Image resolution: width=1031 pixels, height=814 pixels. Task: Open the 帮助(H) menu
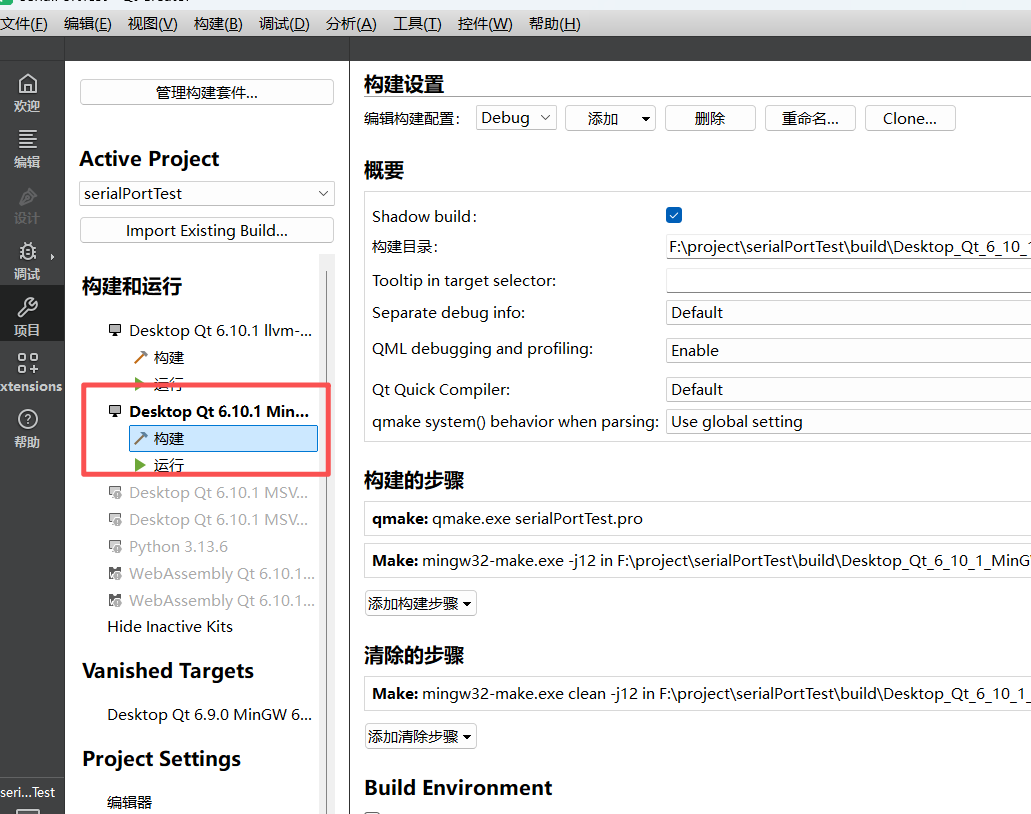click(x=555, y=24)
